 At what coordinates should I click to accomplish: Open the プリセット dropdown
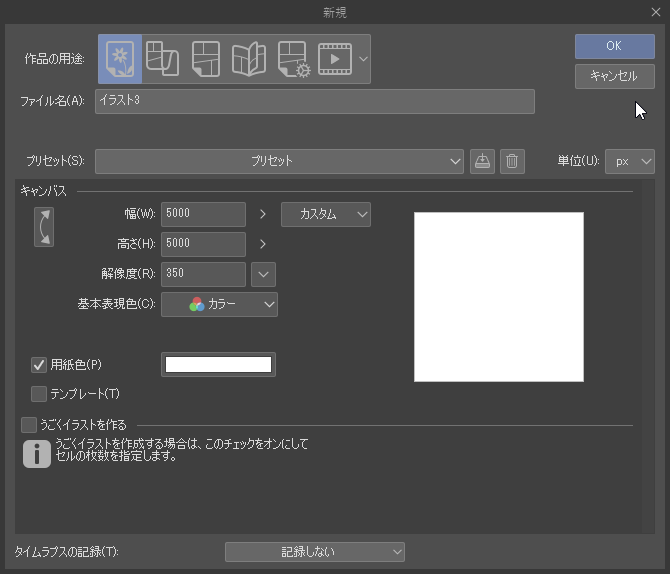point(279,161)
